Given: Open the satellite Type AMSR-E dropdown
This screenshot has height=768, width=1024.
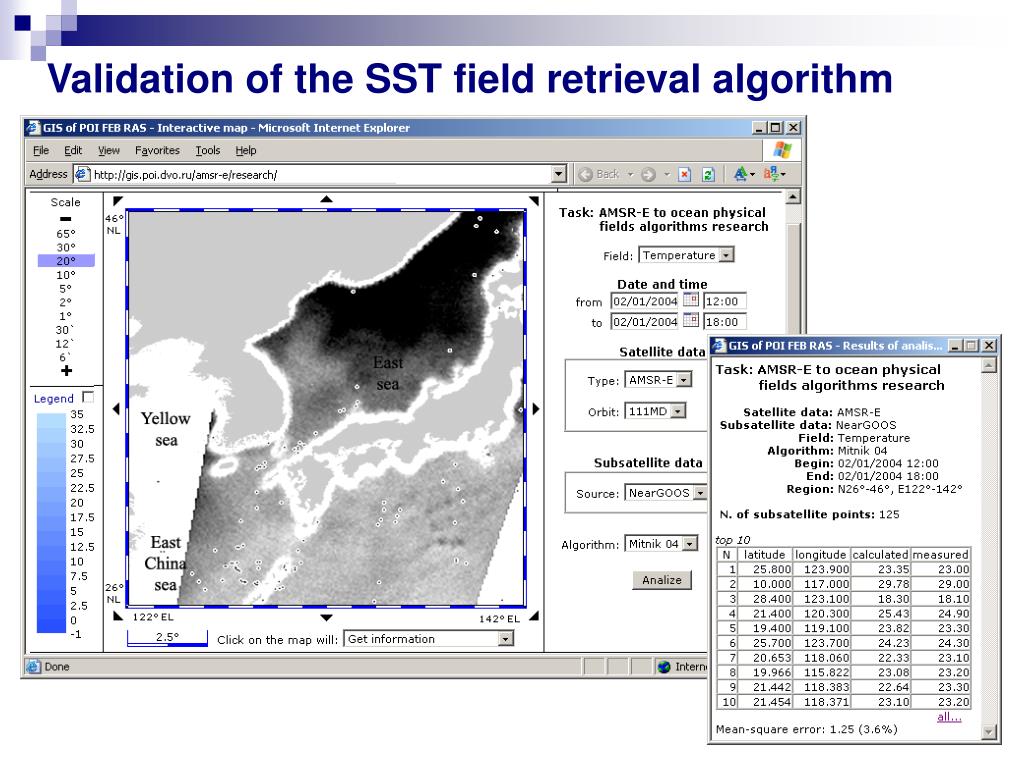Looking at the screenshot, I should click(x=684, y=379).
